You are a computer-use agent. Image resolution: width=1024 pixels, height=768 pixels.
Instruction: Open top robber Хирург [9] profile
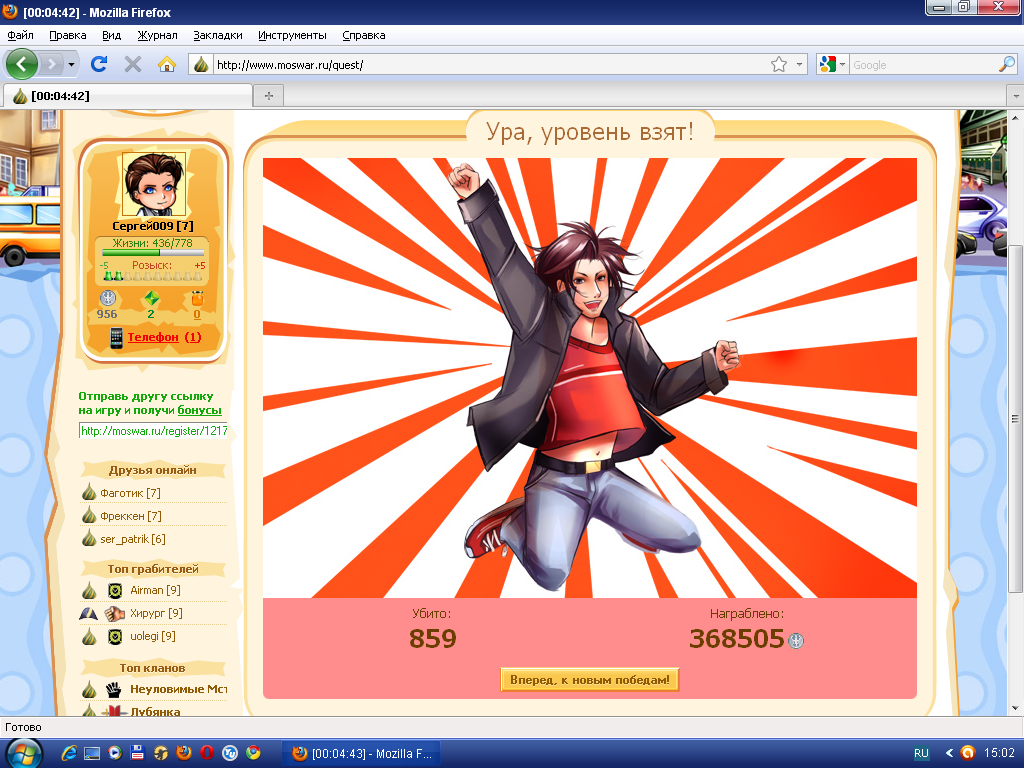[x=156, y=613]
